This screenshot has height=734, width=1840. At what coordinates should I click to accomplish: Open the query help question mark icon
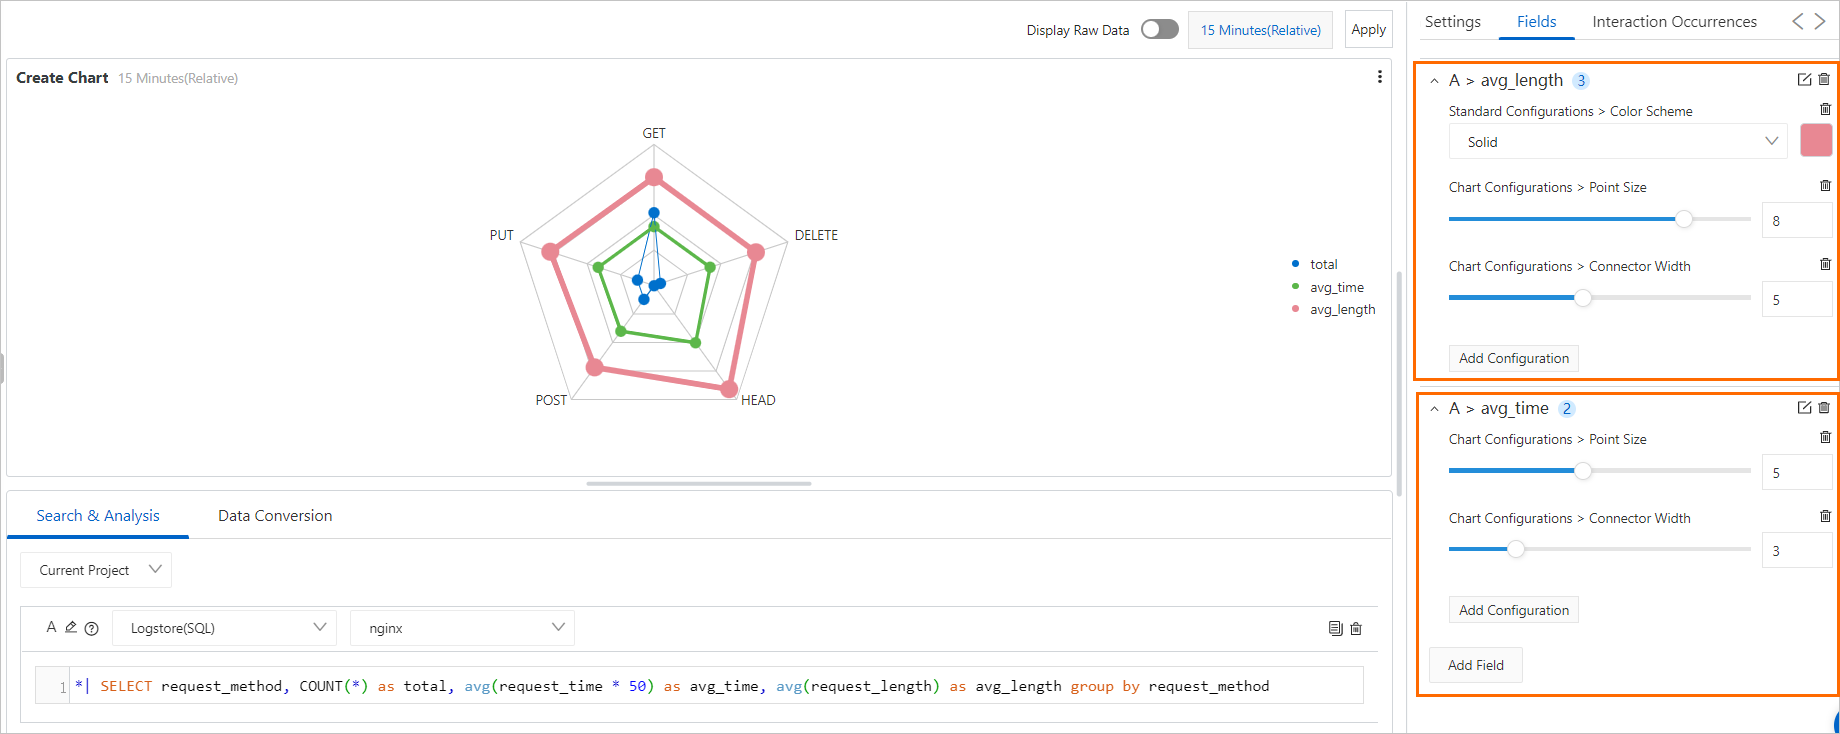coord(91,628)
